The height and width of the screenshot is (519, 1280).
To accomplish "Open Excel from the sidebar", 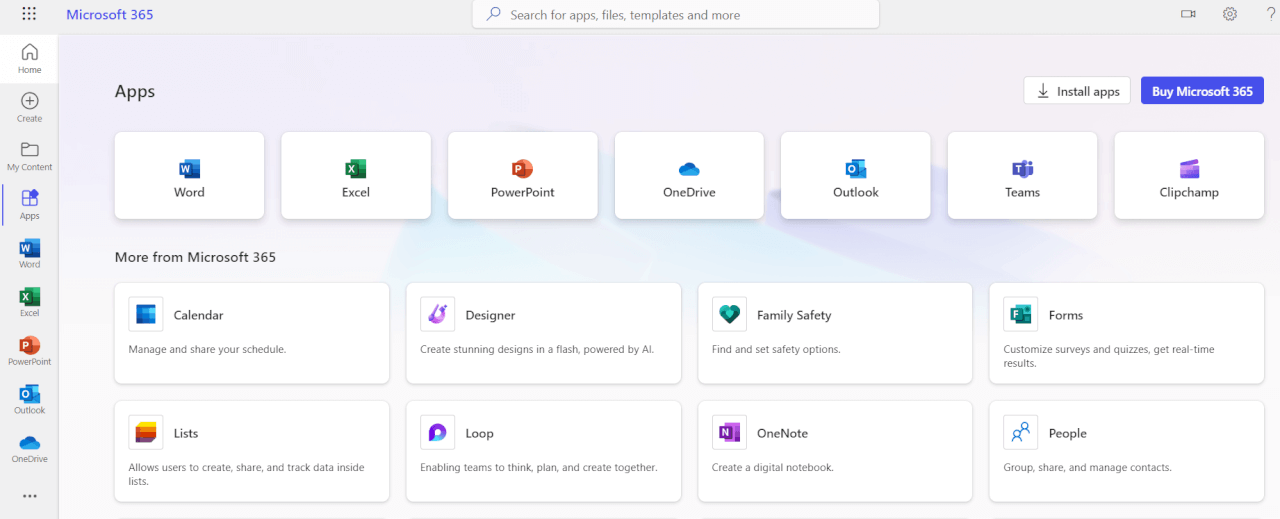I will pos(29,302).
